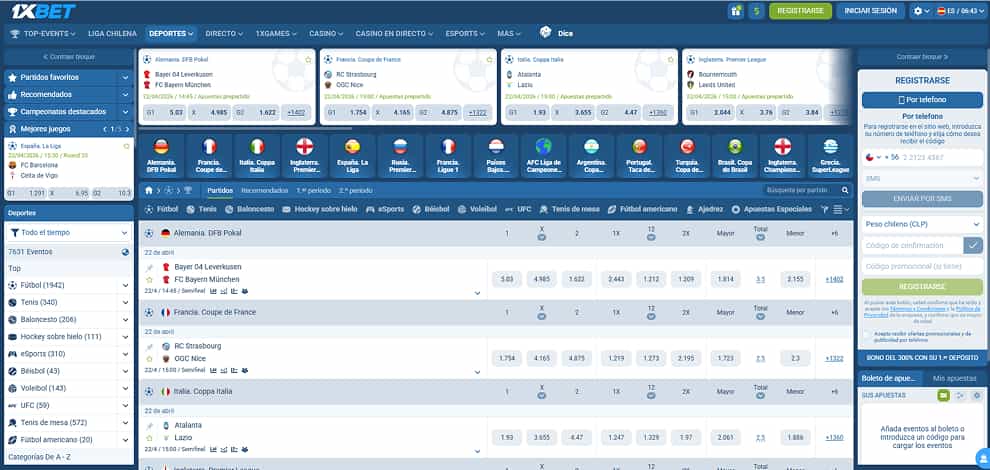Click INICIAR SESIÓN button
The image size is (990, 470).
click(x=870, y=11)
